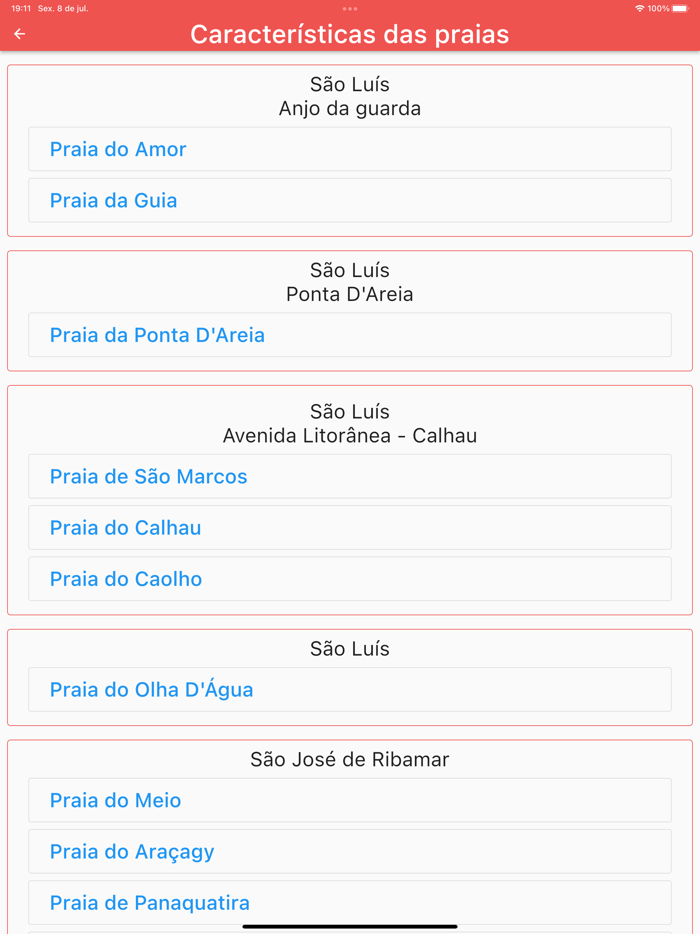
Task: Click the Wi-Fi icon in the status bar
Action: pos(638,8)
